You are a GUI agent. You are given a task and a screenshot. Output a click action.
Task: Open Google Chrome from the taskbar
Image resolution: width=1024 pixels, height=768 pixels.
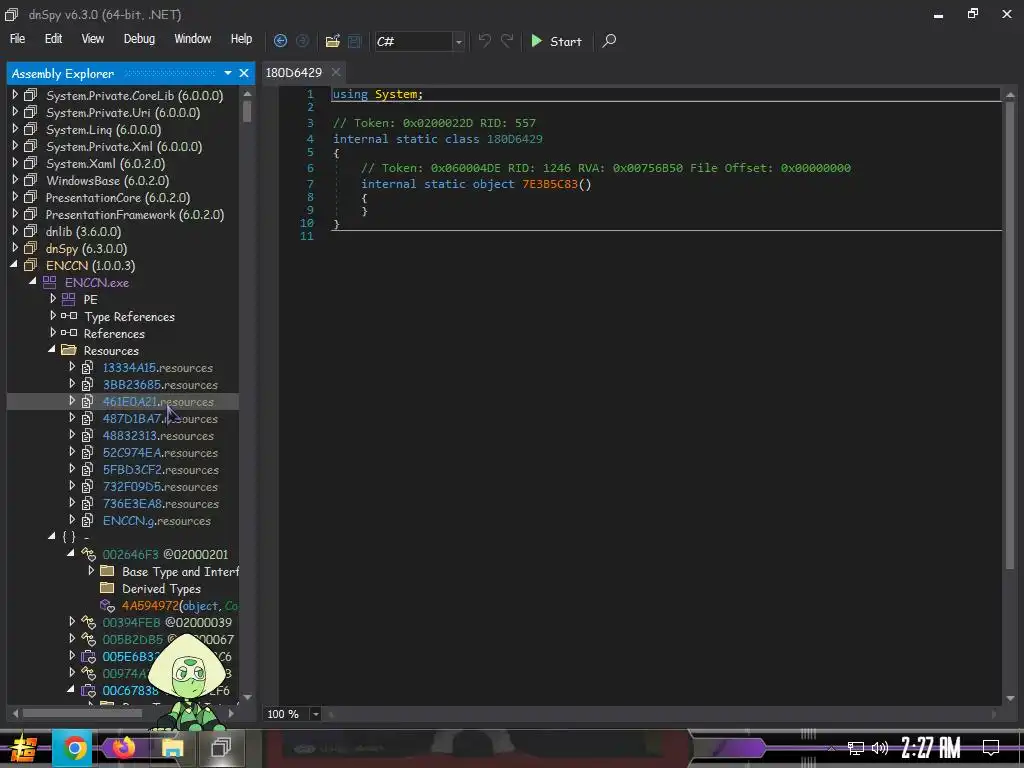(x=74, y=748)
